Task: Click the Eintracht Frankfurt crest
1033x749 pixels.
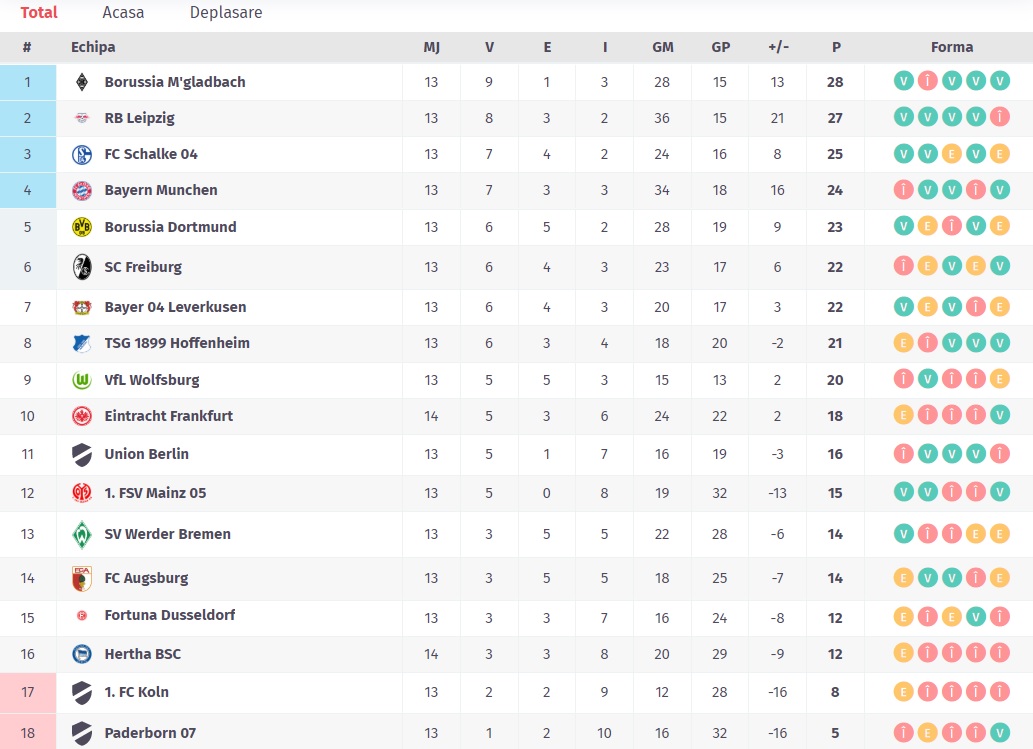Action: point(82,416)
